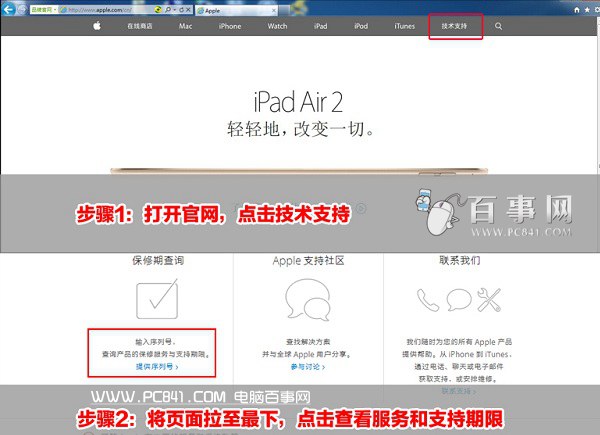Click the Apple site search magnifier icon
This screenshot has height=435, width=600.
[498, 26]
